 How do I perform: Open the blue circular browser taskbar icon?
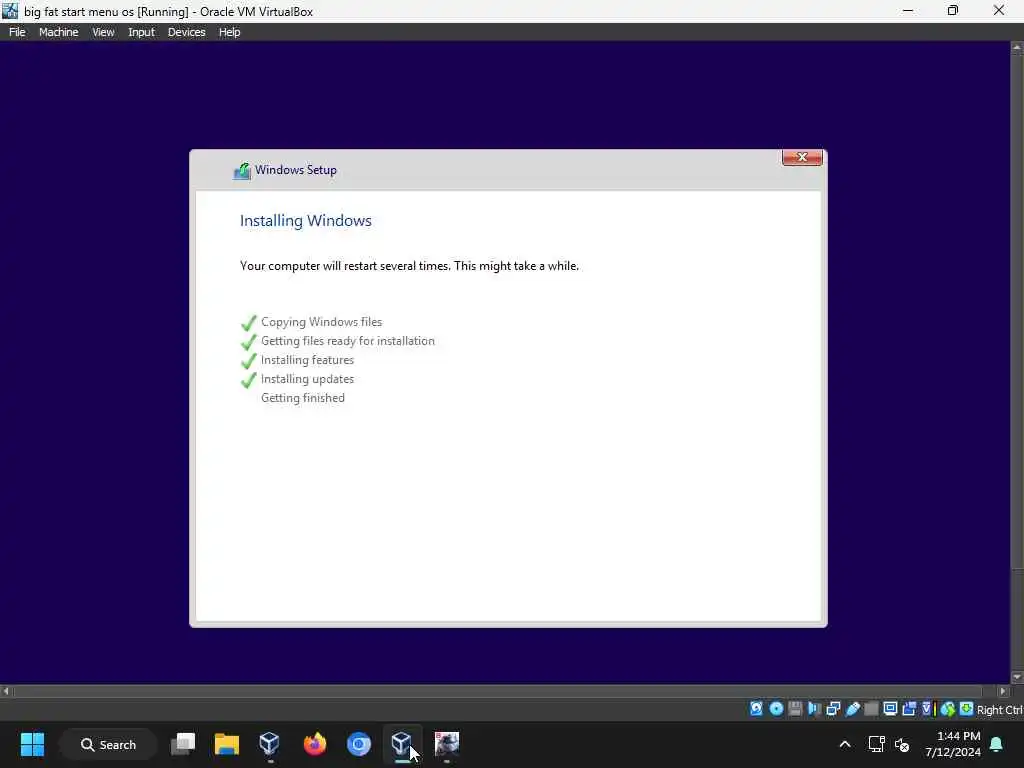pyautogui.click(x=359, y=744)
